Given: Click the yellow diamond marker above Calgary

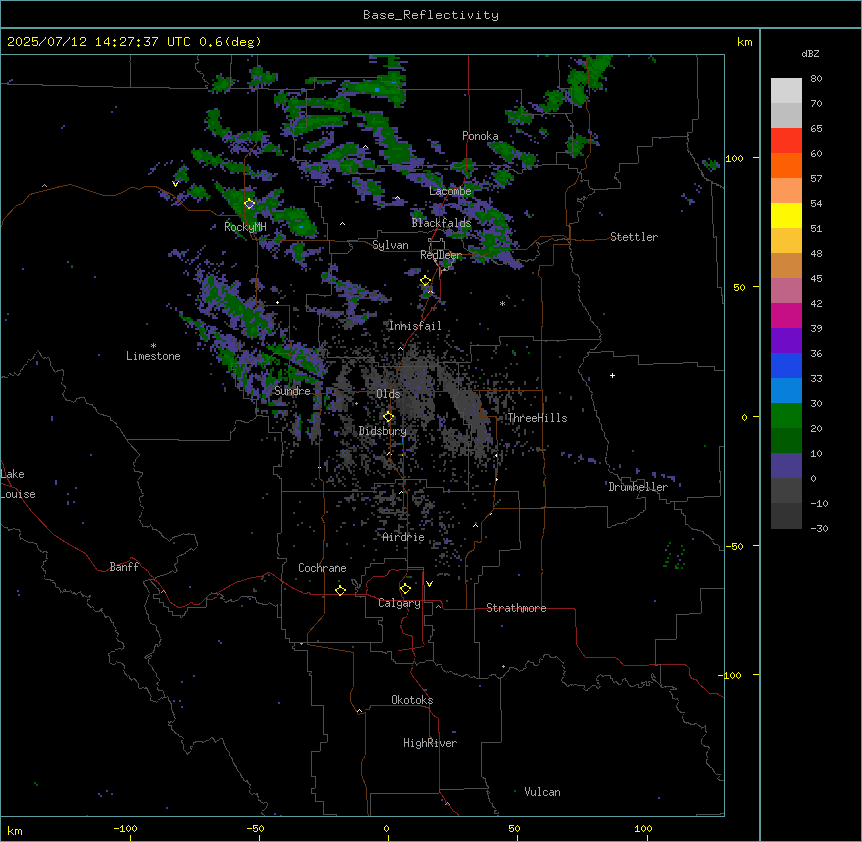Looking at the screenshot, I should pos(405,589).
